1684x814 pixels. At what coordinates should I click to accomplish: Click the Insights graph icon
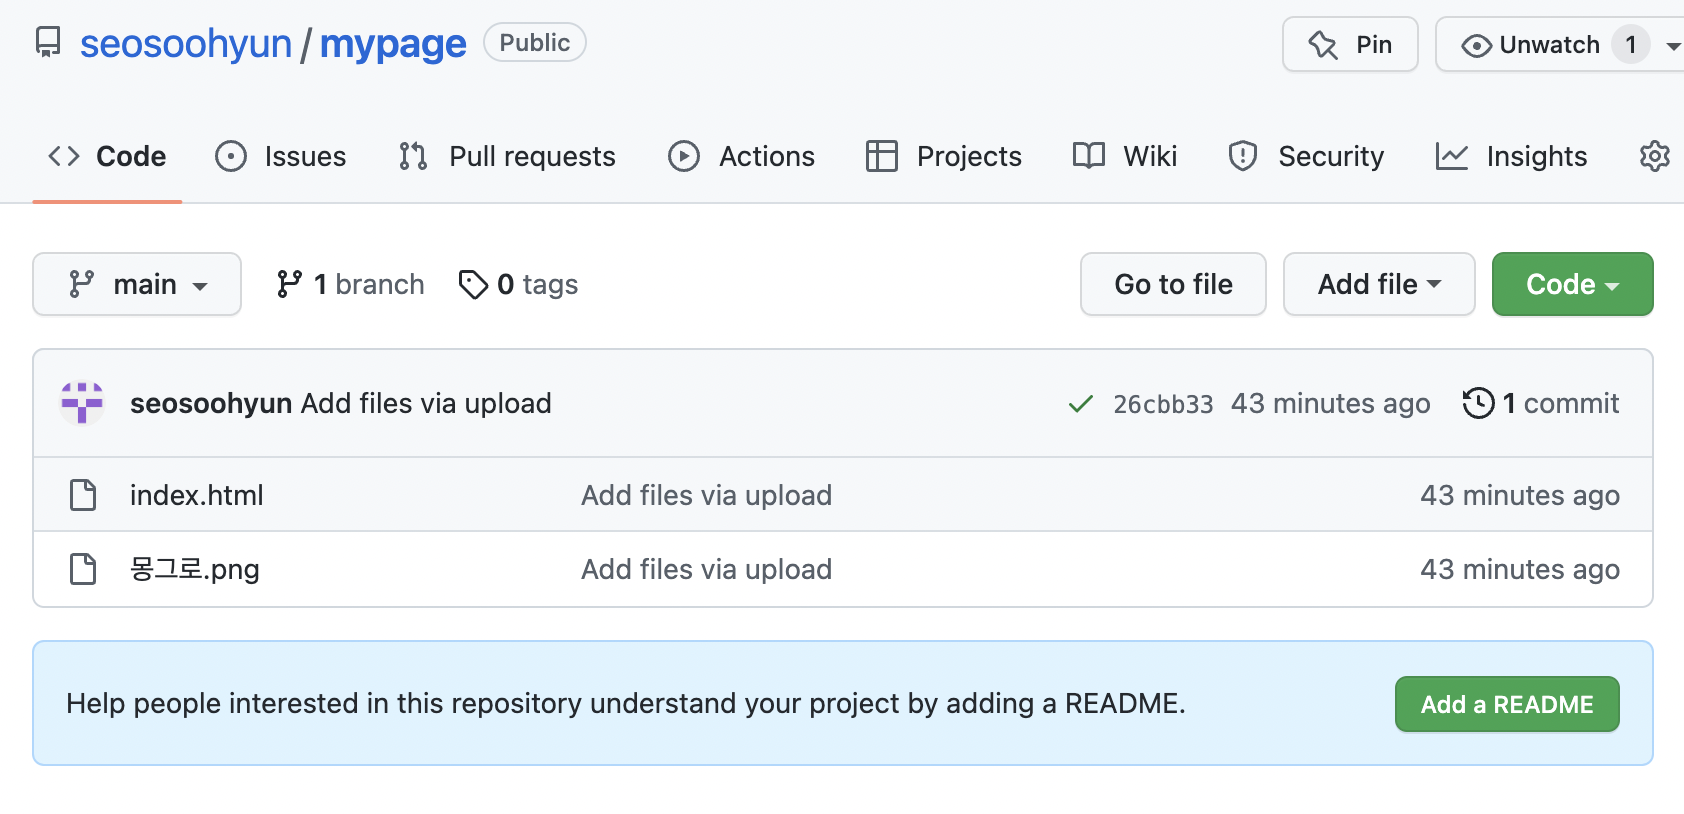1452,156
